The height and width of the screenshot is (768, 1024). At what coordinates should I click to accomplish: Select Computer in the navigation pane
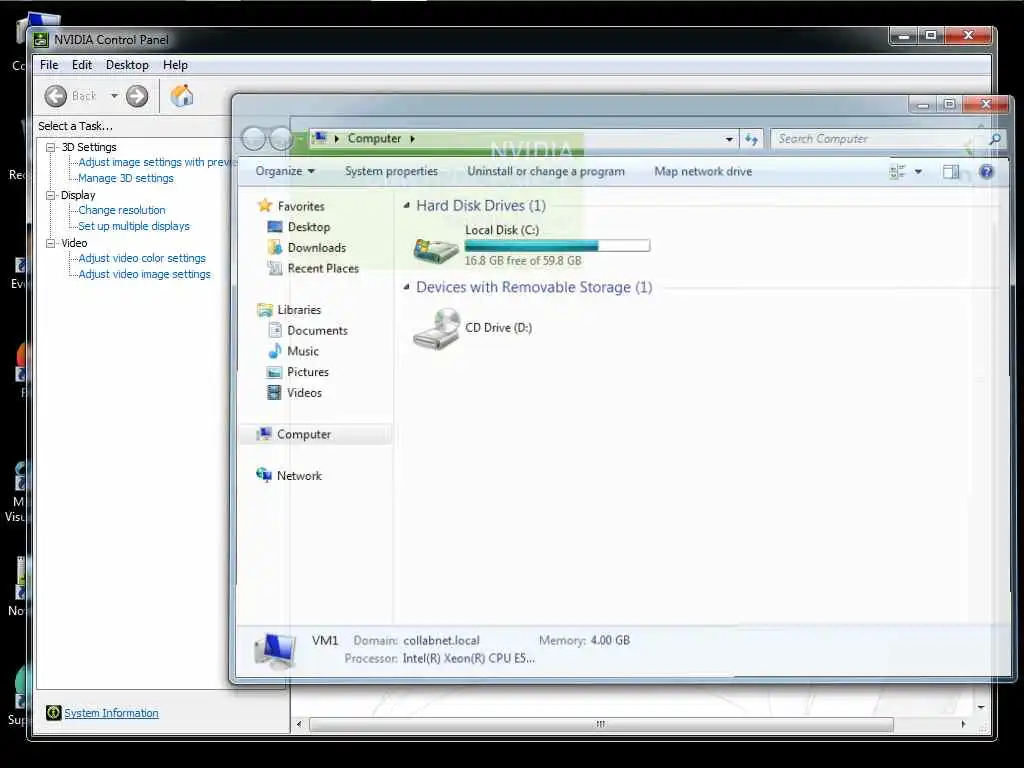(304, 434)
